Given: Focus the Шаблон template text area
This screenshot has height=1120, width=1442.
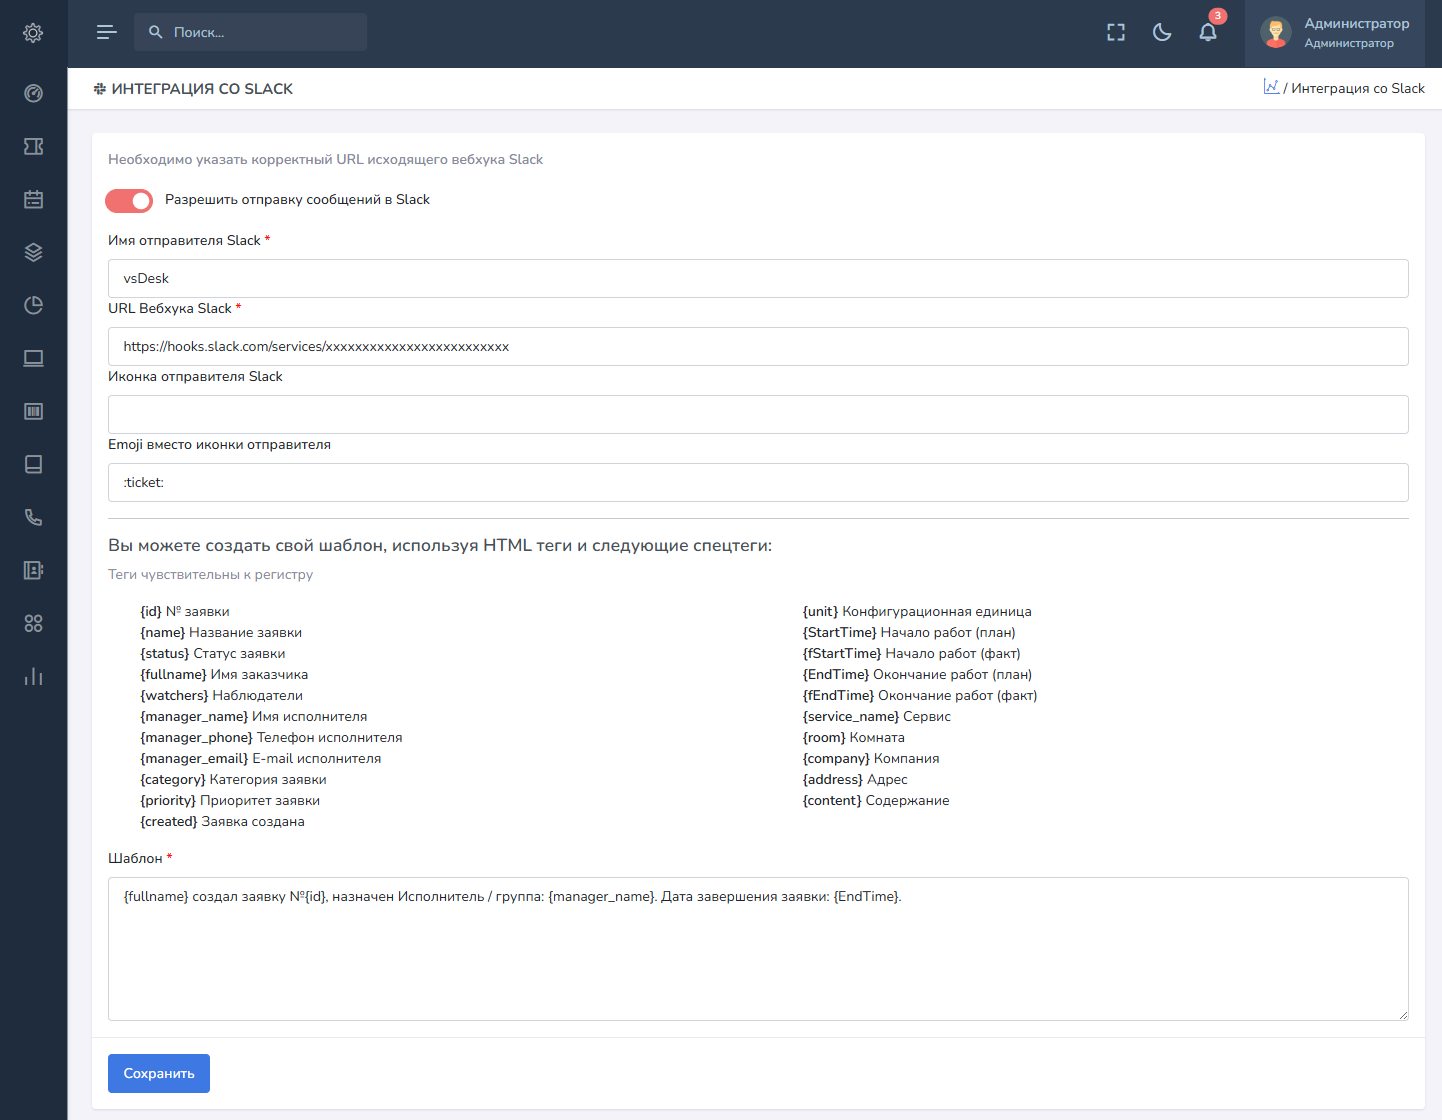Looking at the screenshot, I should coord(758,948).
